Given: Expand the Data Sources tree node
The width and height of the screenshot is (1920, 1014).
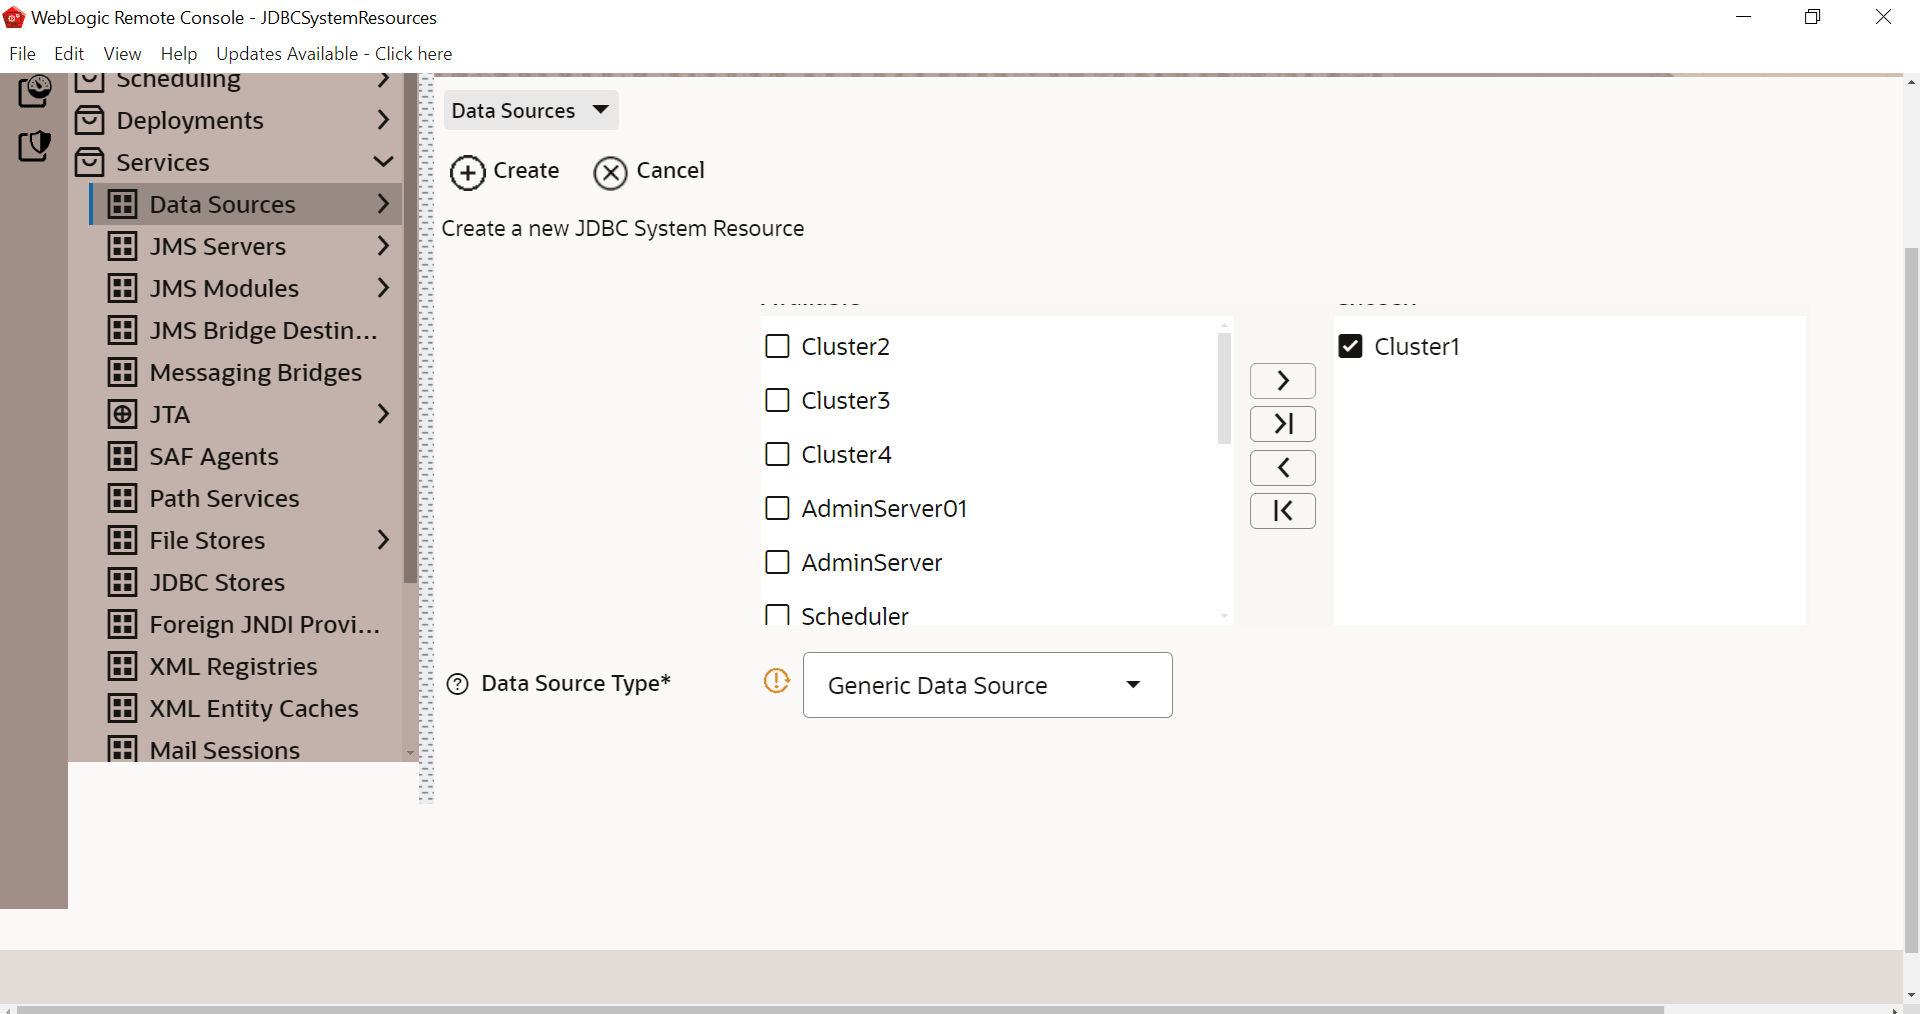Looking at the screenshot, I should 383,204.
